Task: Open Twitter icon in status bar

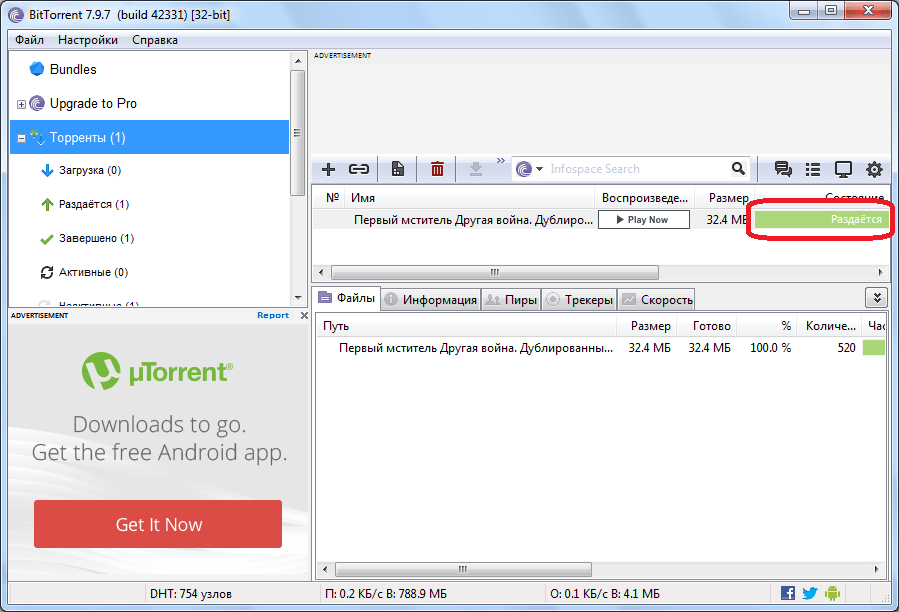Action: point(810,593)
